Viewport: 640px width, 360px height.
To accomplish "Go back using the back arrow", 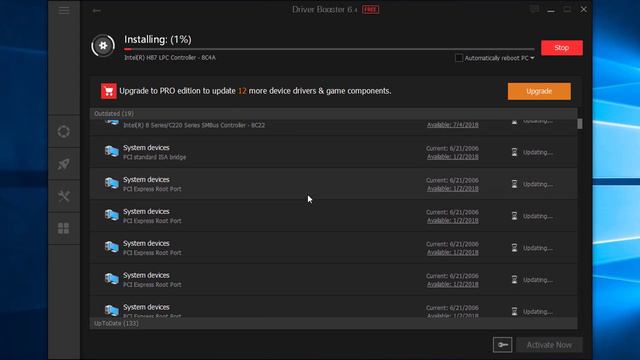I will click(96, 11).
